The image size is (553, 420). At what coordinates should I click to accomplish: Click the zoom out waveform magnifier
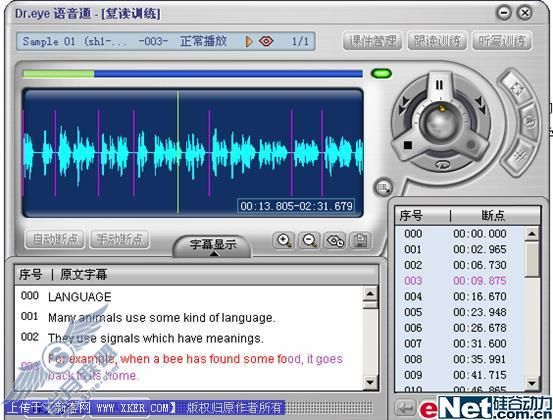pos(309,241)
